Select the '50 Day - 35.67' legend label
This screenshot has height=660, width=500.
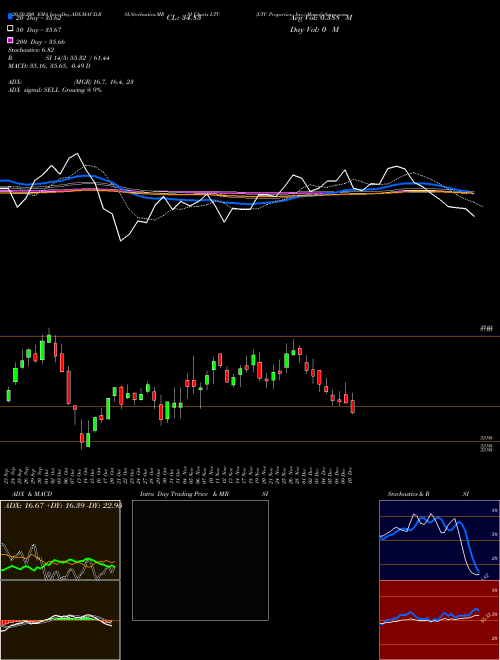pos(38,30)
